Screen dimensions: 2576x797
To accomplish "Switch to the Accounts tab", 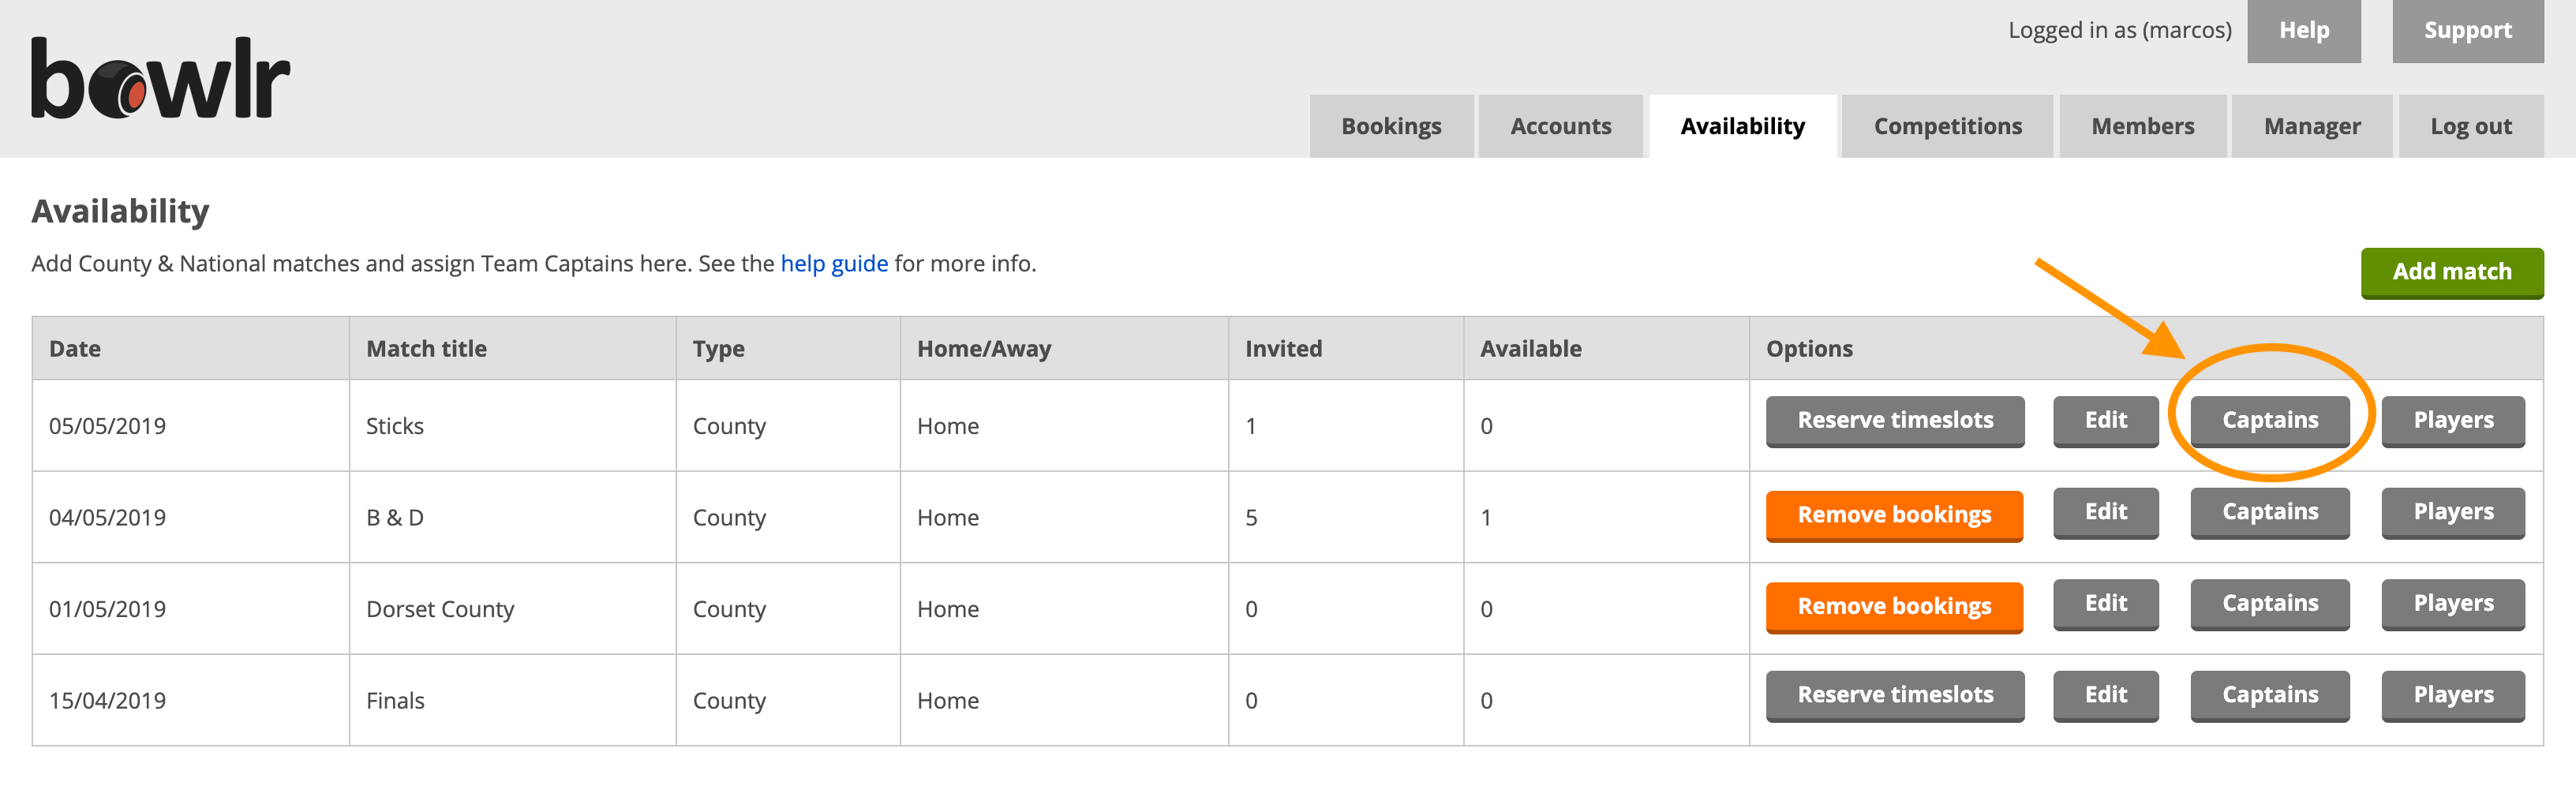I will point(1560,126).
